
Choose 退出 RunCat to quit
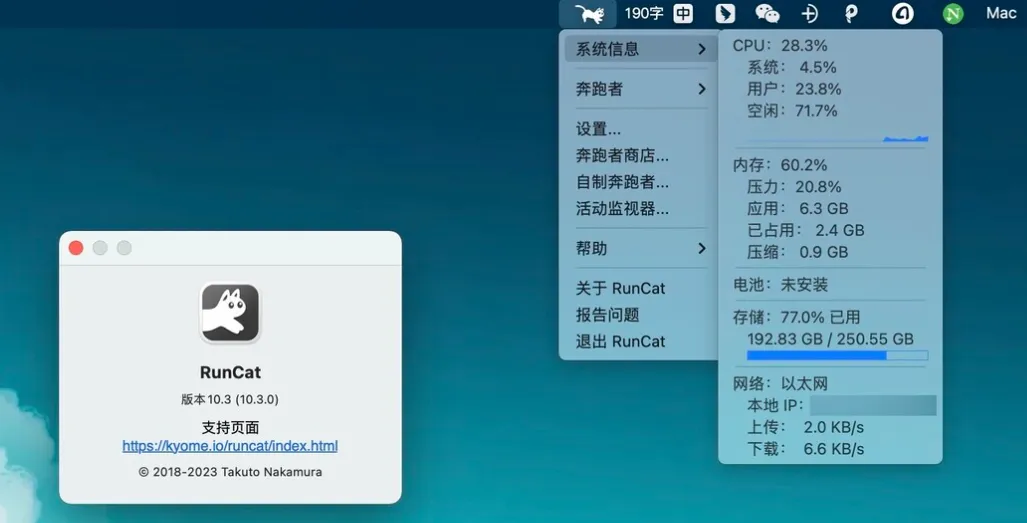tap(620, 341)
